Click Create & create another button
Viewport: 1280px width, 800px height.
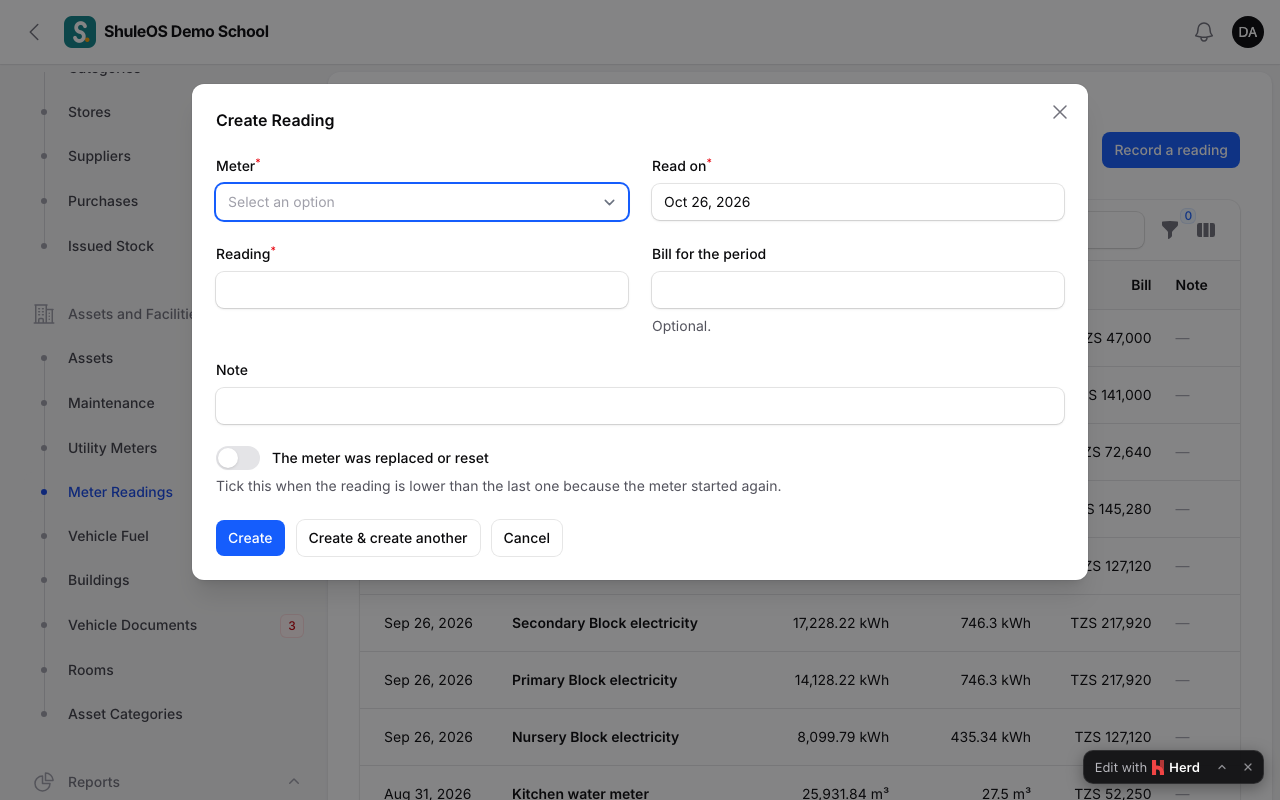point(388,538)
